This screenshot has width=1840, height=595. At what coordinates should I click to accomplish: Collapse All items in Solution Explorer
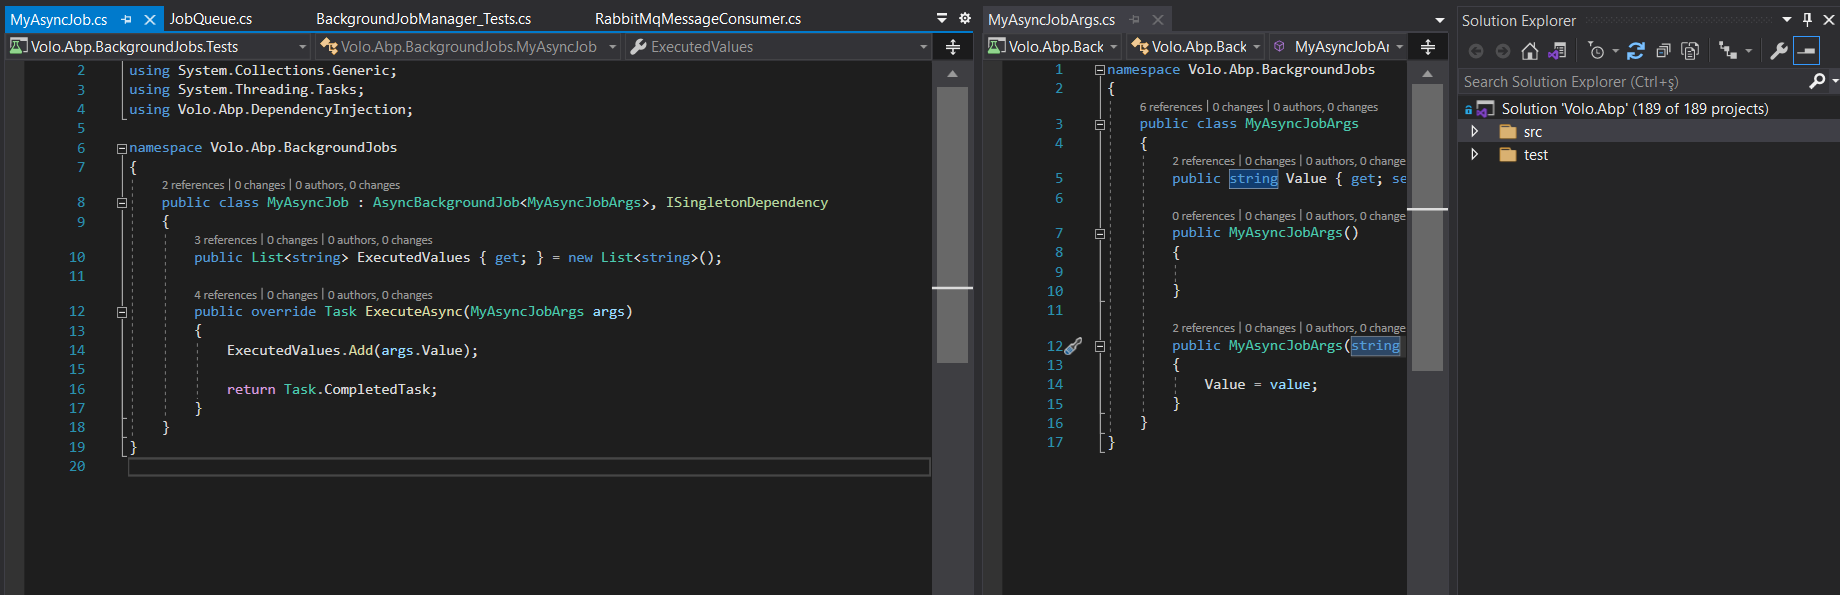1663,51
